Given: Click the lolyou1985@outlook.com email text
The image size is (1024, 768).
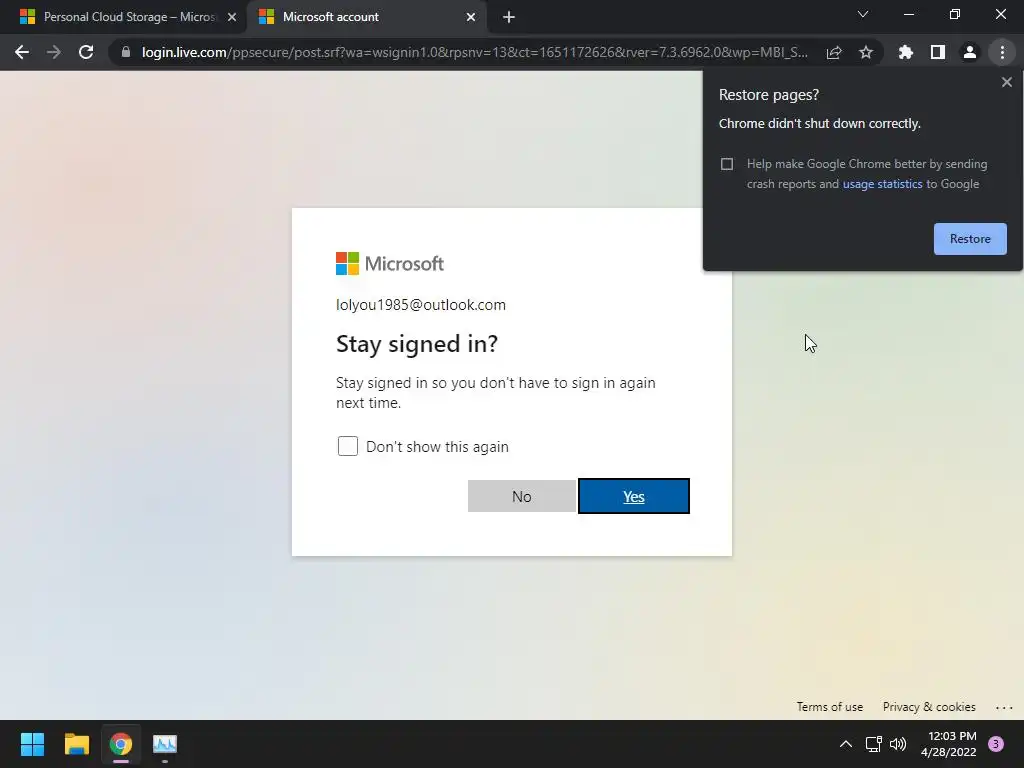Looking at the screenshot, I should tap(421, 305).
